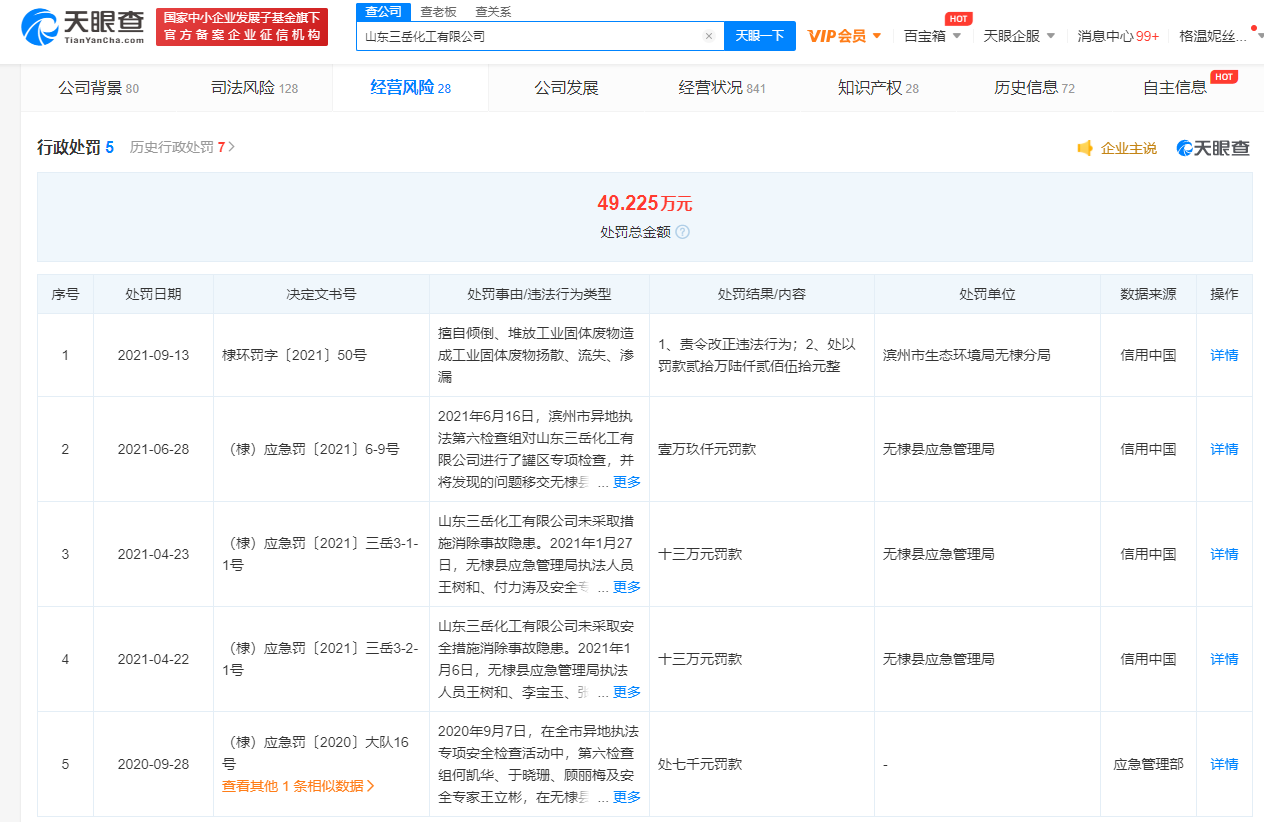Open the 知识产权 tab
The height and width of the screenshot is (822, 1264).
pyautogui.click(x=878, y=88)
